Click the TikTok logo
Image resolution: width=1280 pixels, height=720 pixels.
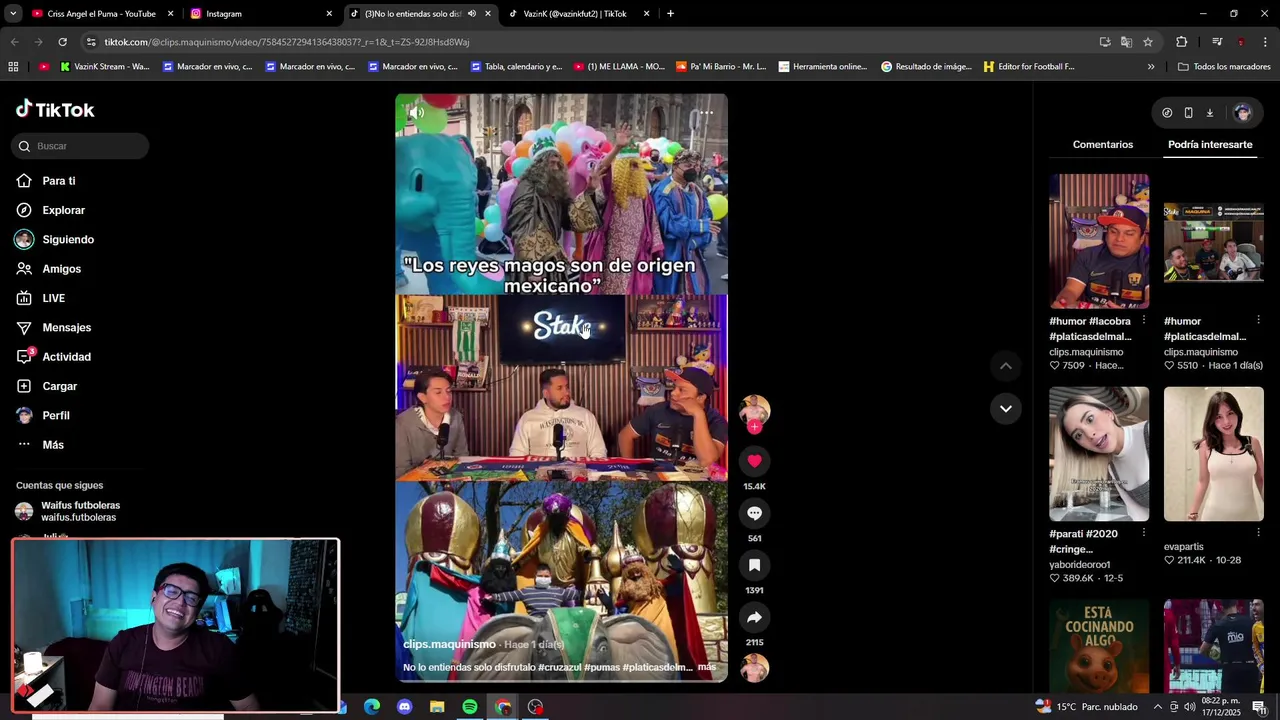tap(55, 109)
